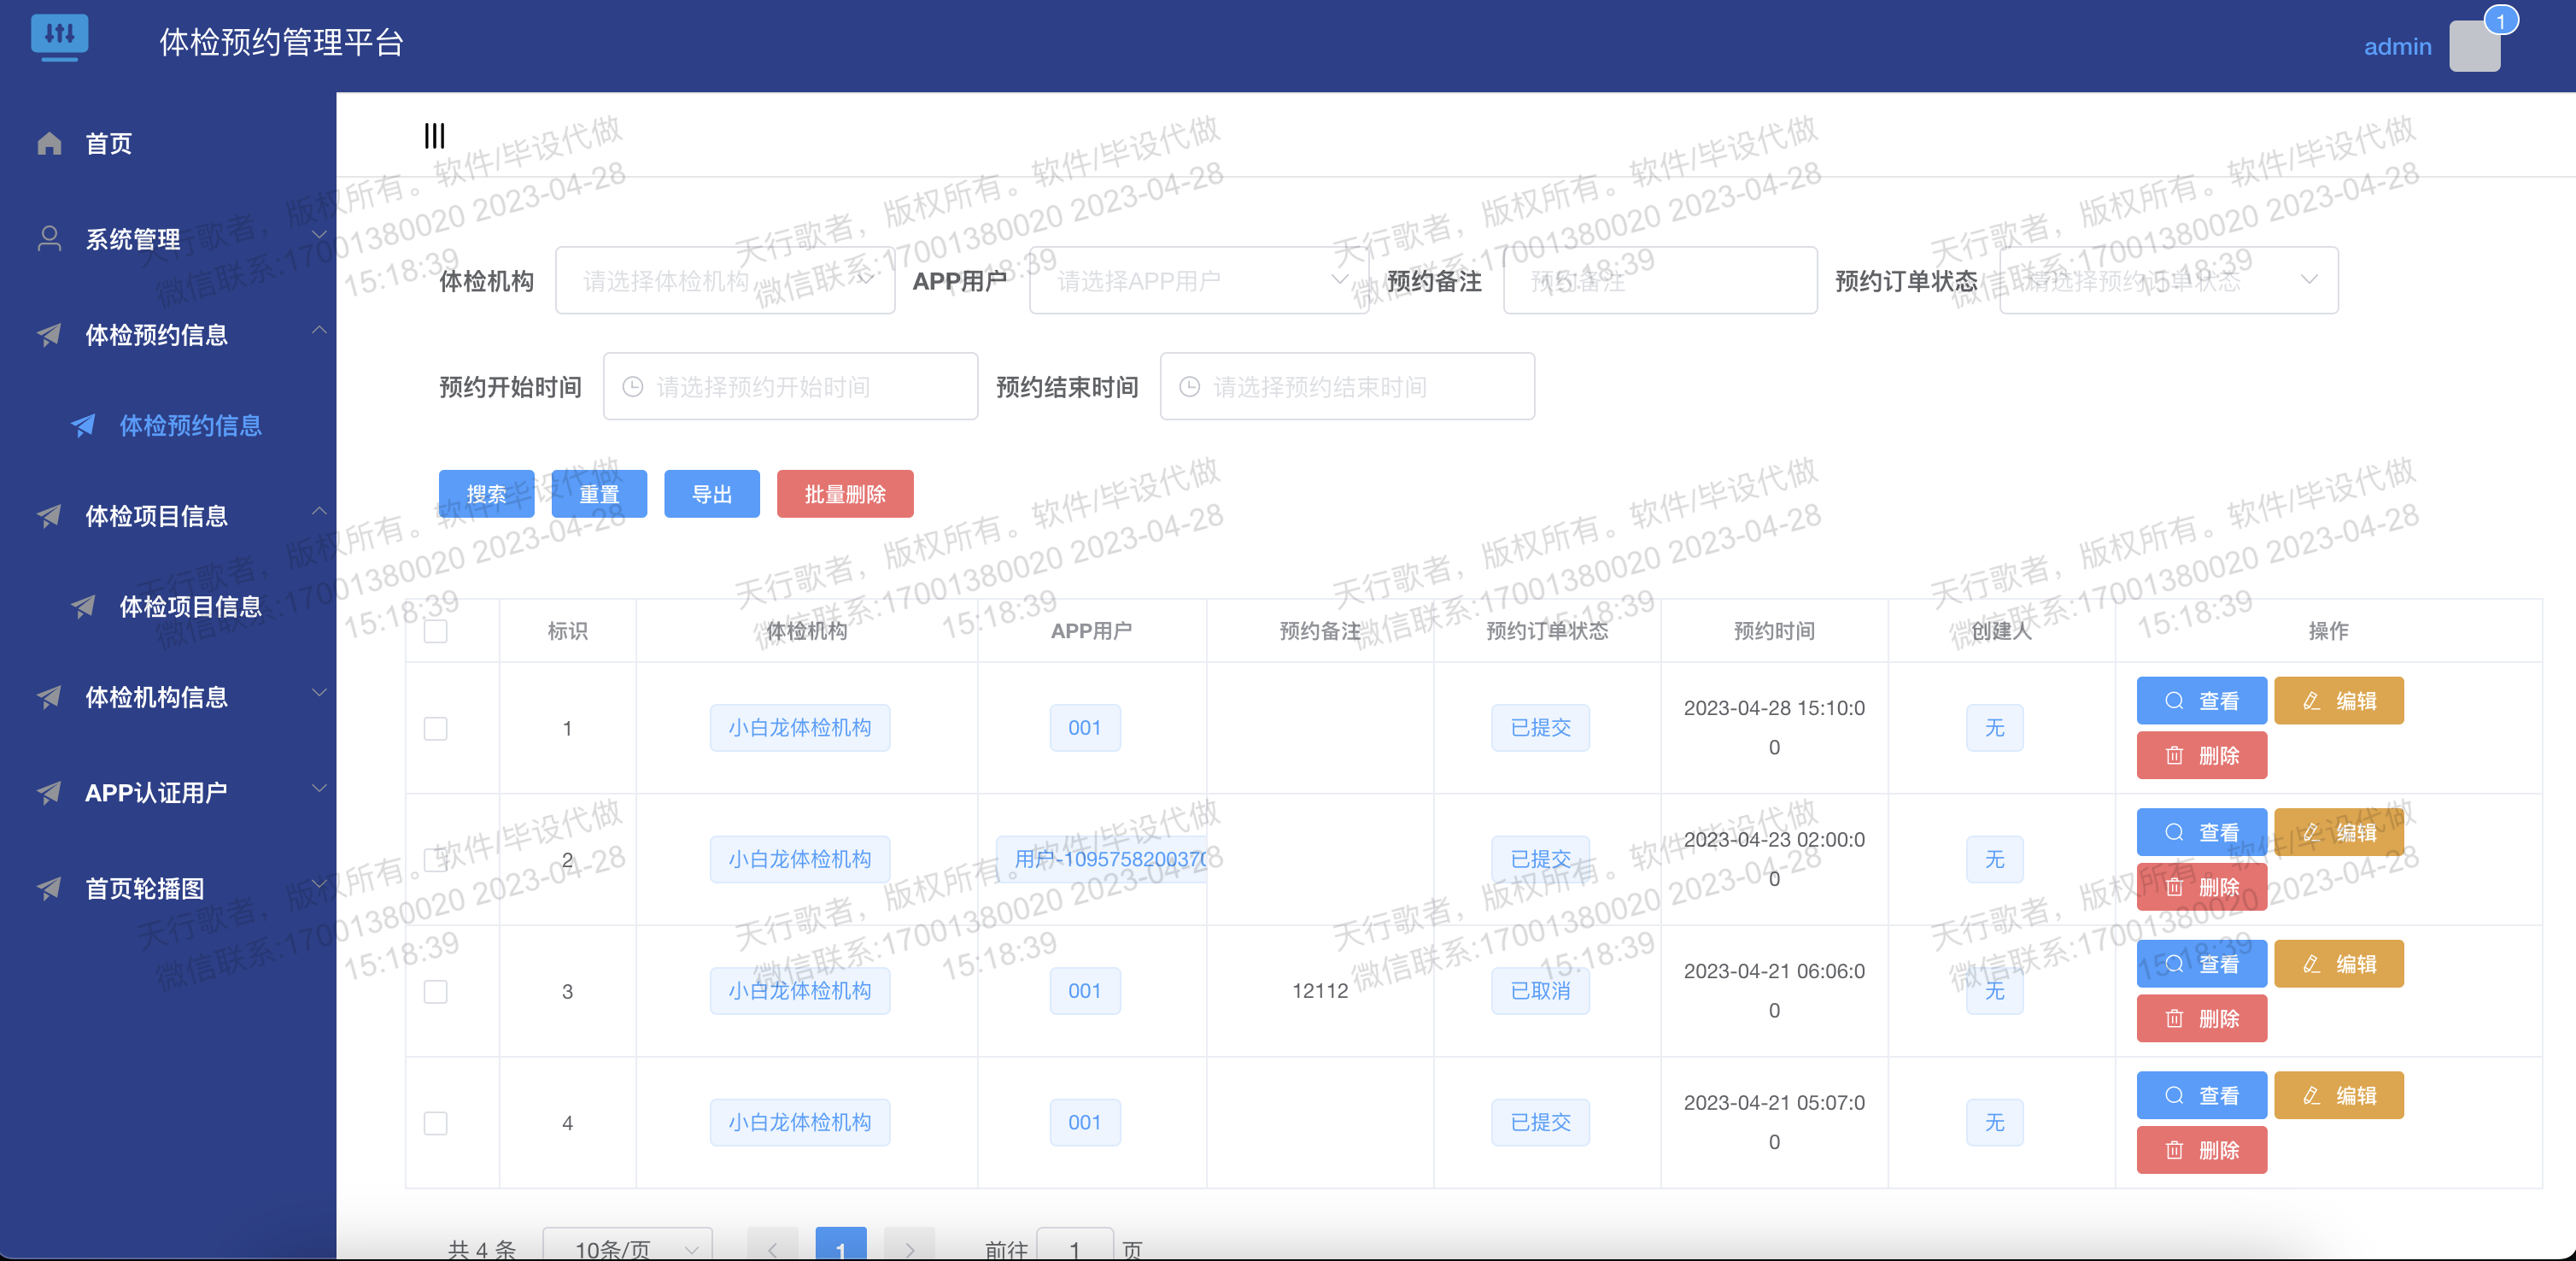Image resolution: width=2576 pixels, height=1261 pixels.
Task: Expand the APP认证用户 menu
Action: point(157,793)
